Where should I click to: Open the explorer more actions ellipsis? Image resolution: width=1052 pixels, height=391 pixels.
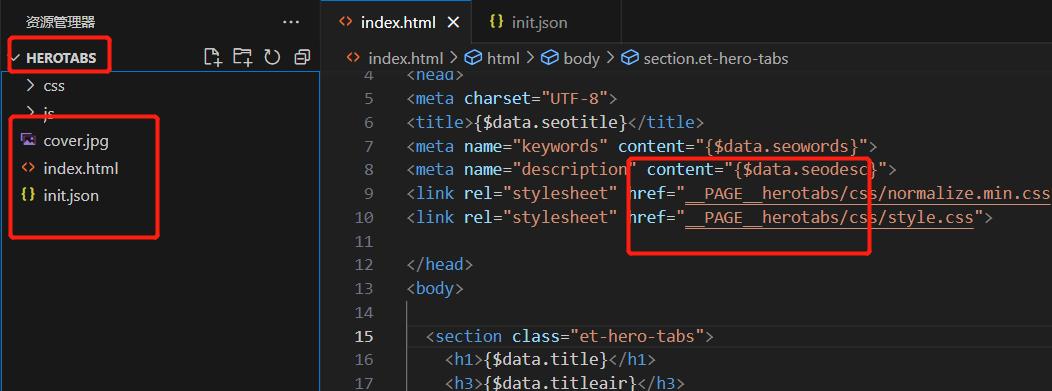tap(291, 22)
